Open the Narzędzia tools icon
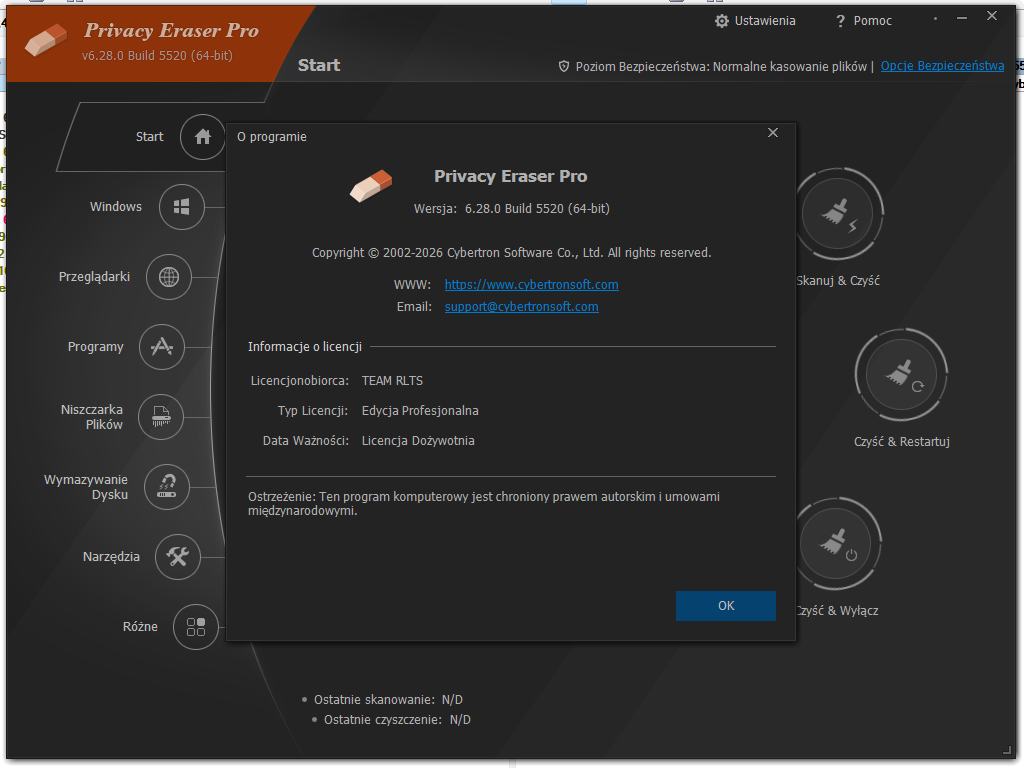 [x=178, y=556]
